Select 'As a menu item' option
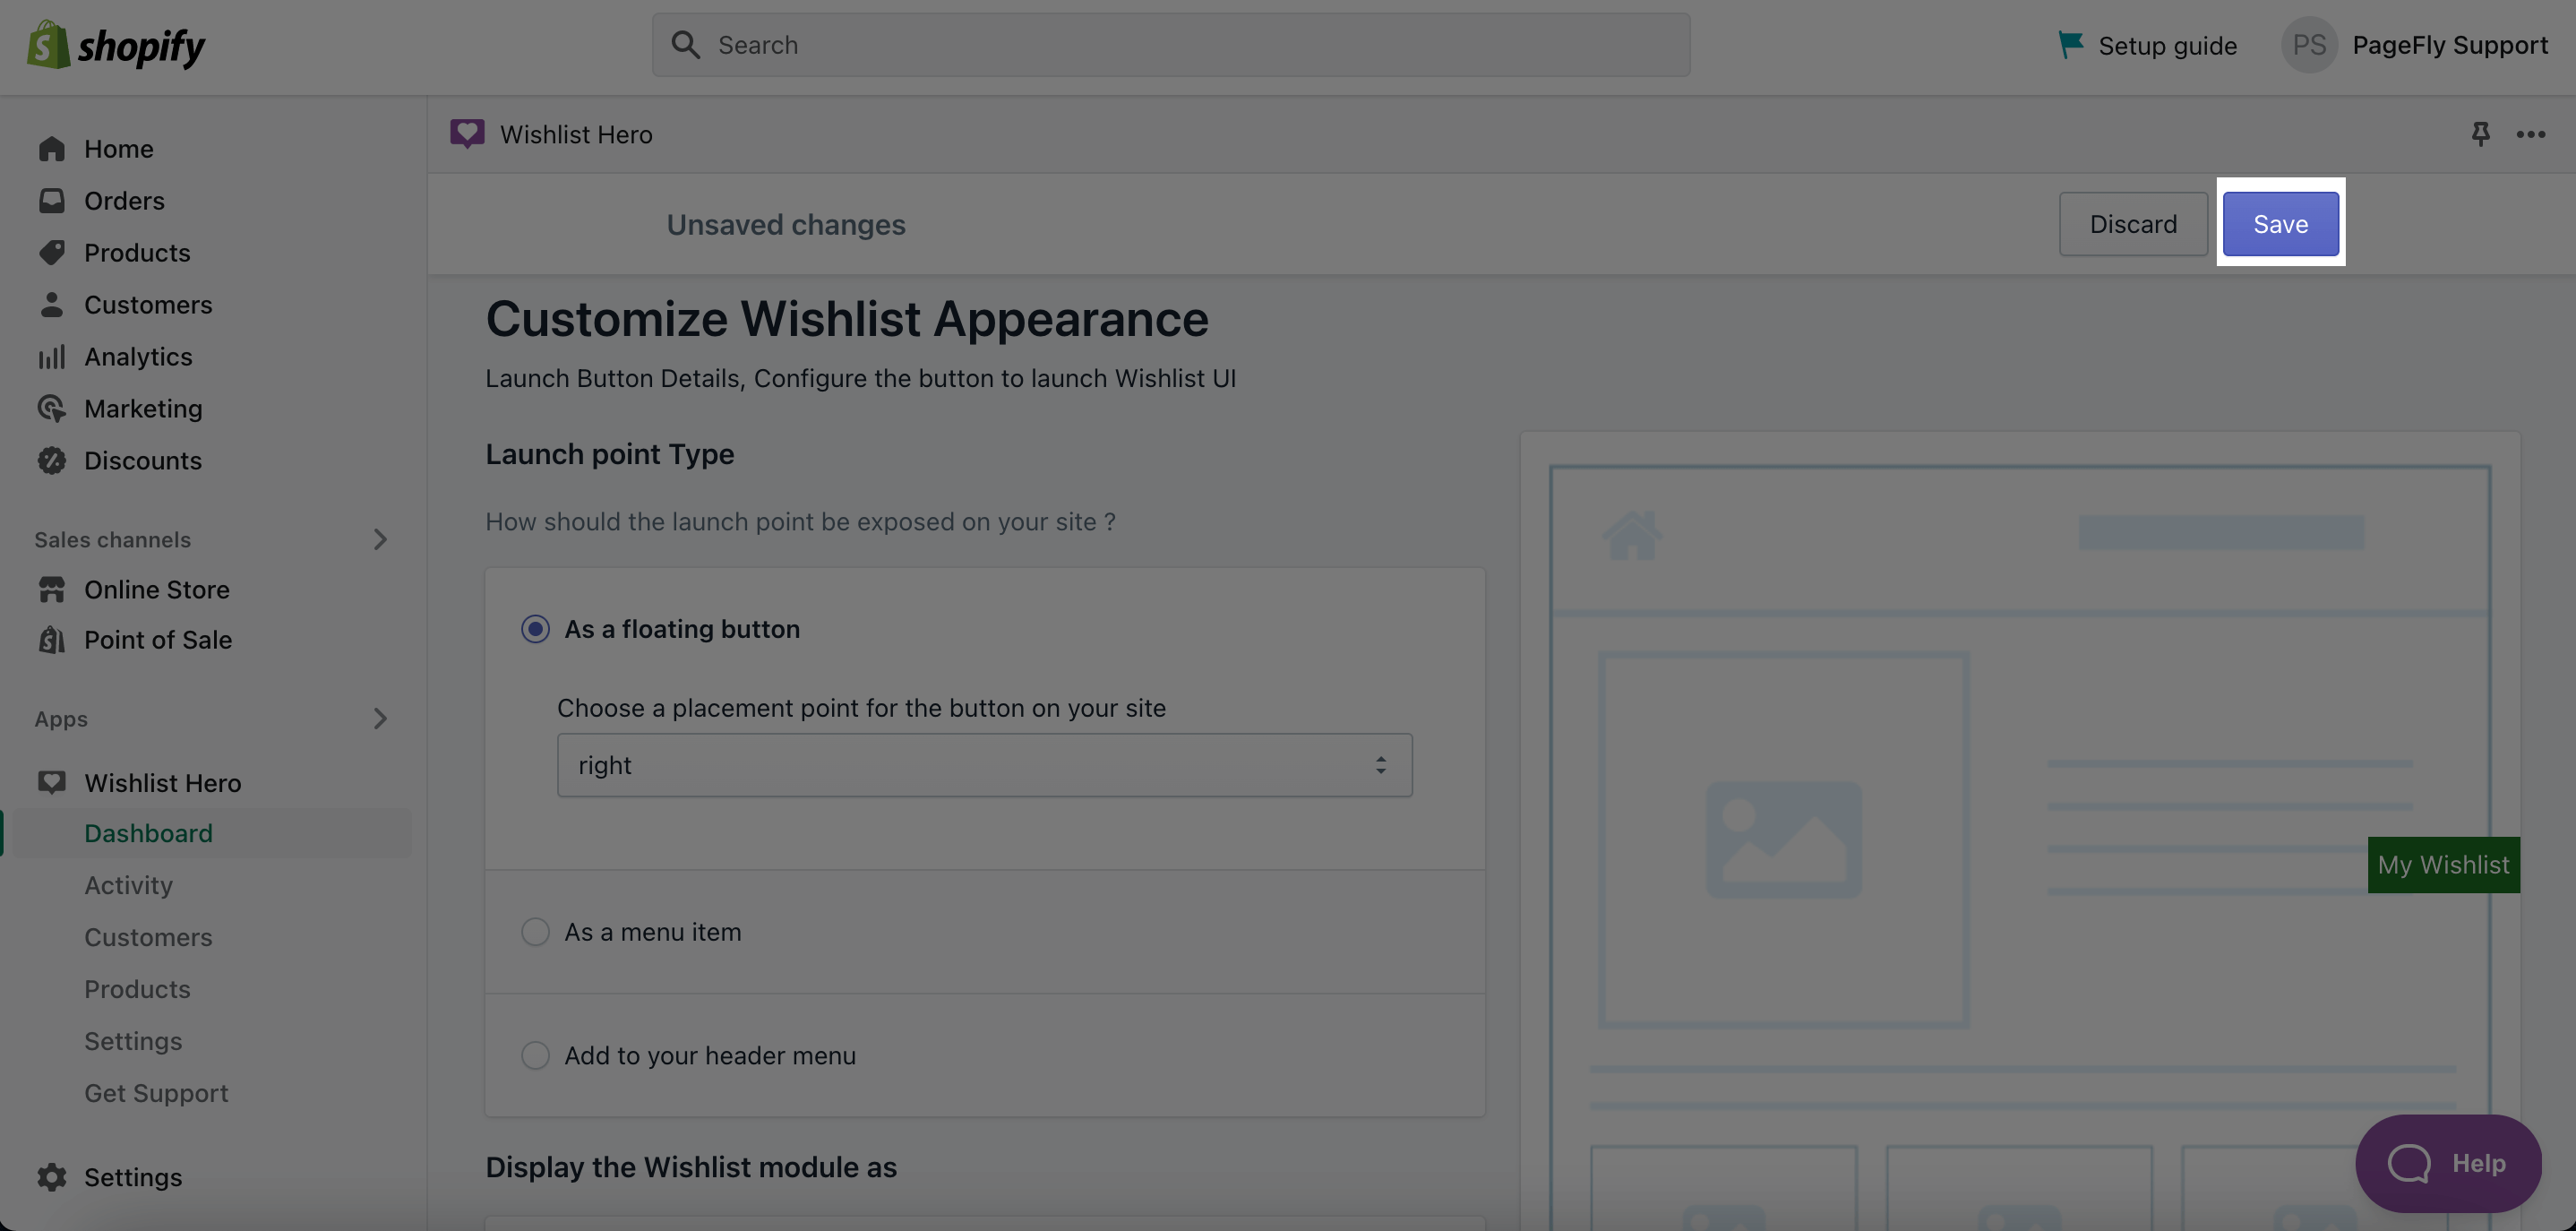The height and width of the screenshot is (1231, 2576). click(x=535, y=932)
